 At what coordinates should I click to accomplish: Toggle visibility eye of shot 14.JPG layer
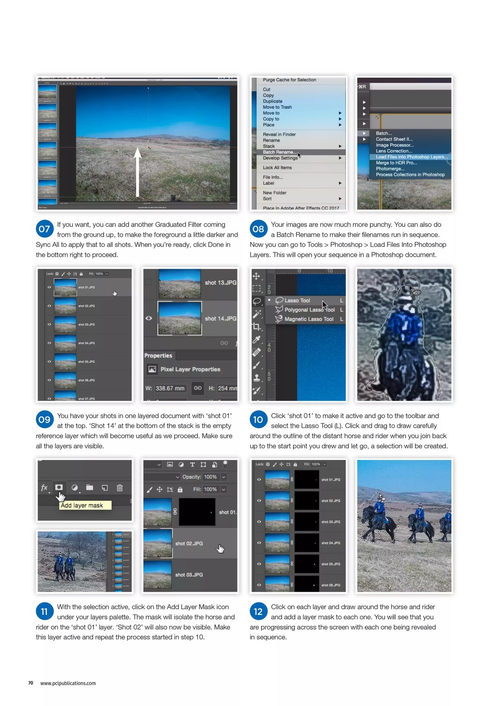[x=149, y=318]
